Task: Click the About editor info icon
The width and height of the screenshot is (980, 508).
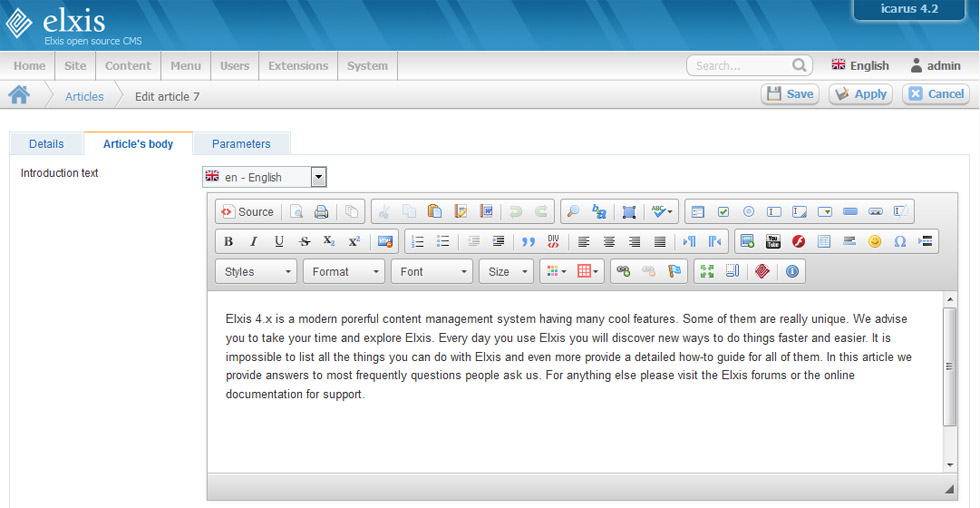Action: tap(792, 271)
